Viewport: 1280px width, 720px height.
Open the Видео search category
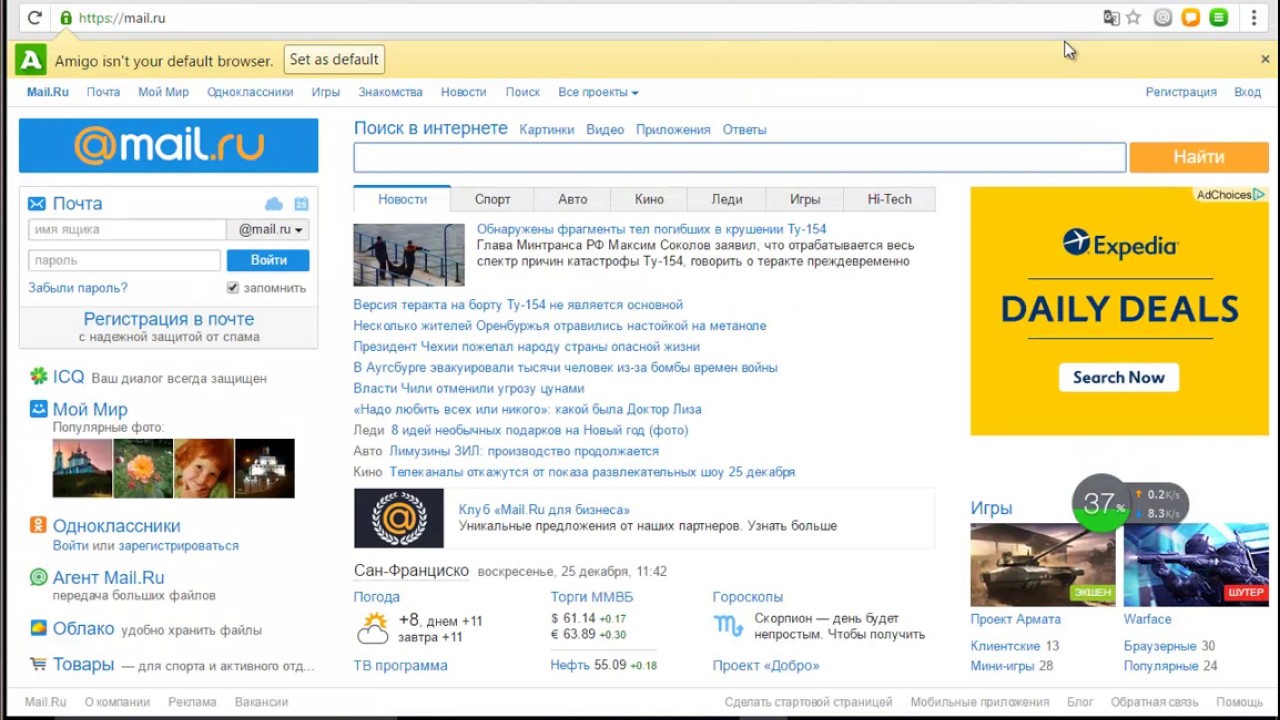pyautogui.click(x=605, y=130)
